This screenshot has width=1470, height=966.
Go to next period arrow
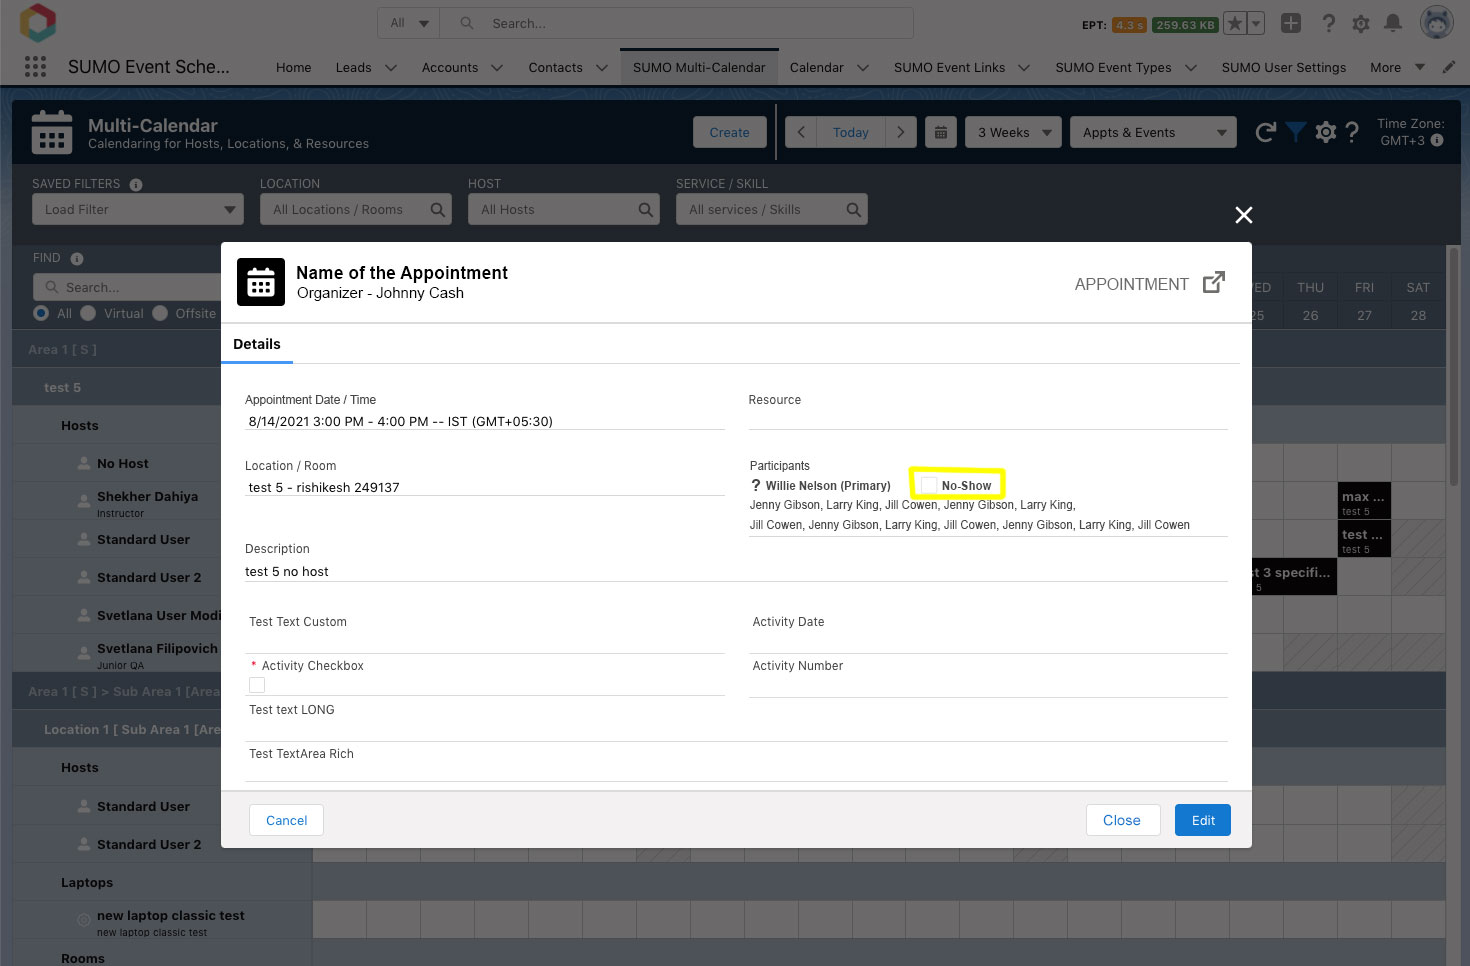(x=900, y=132)
